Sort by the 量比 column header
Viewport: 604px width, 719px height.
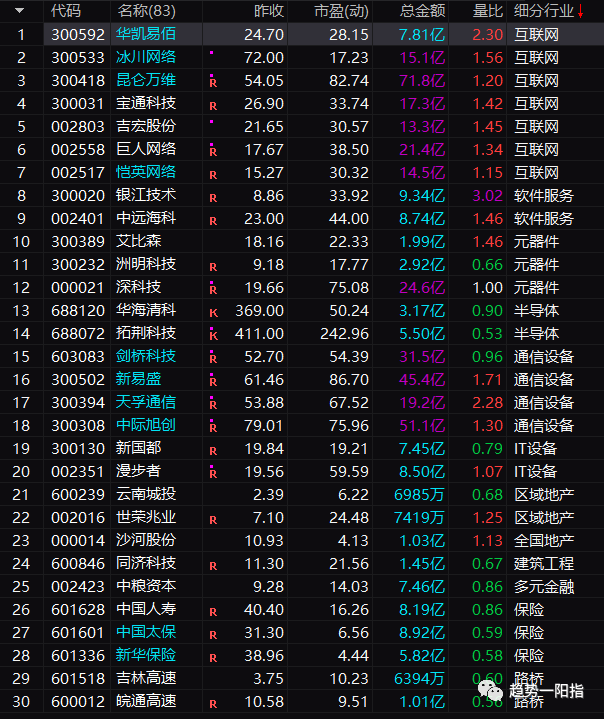(x=488, y=11)
